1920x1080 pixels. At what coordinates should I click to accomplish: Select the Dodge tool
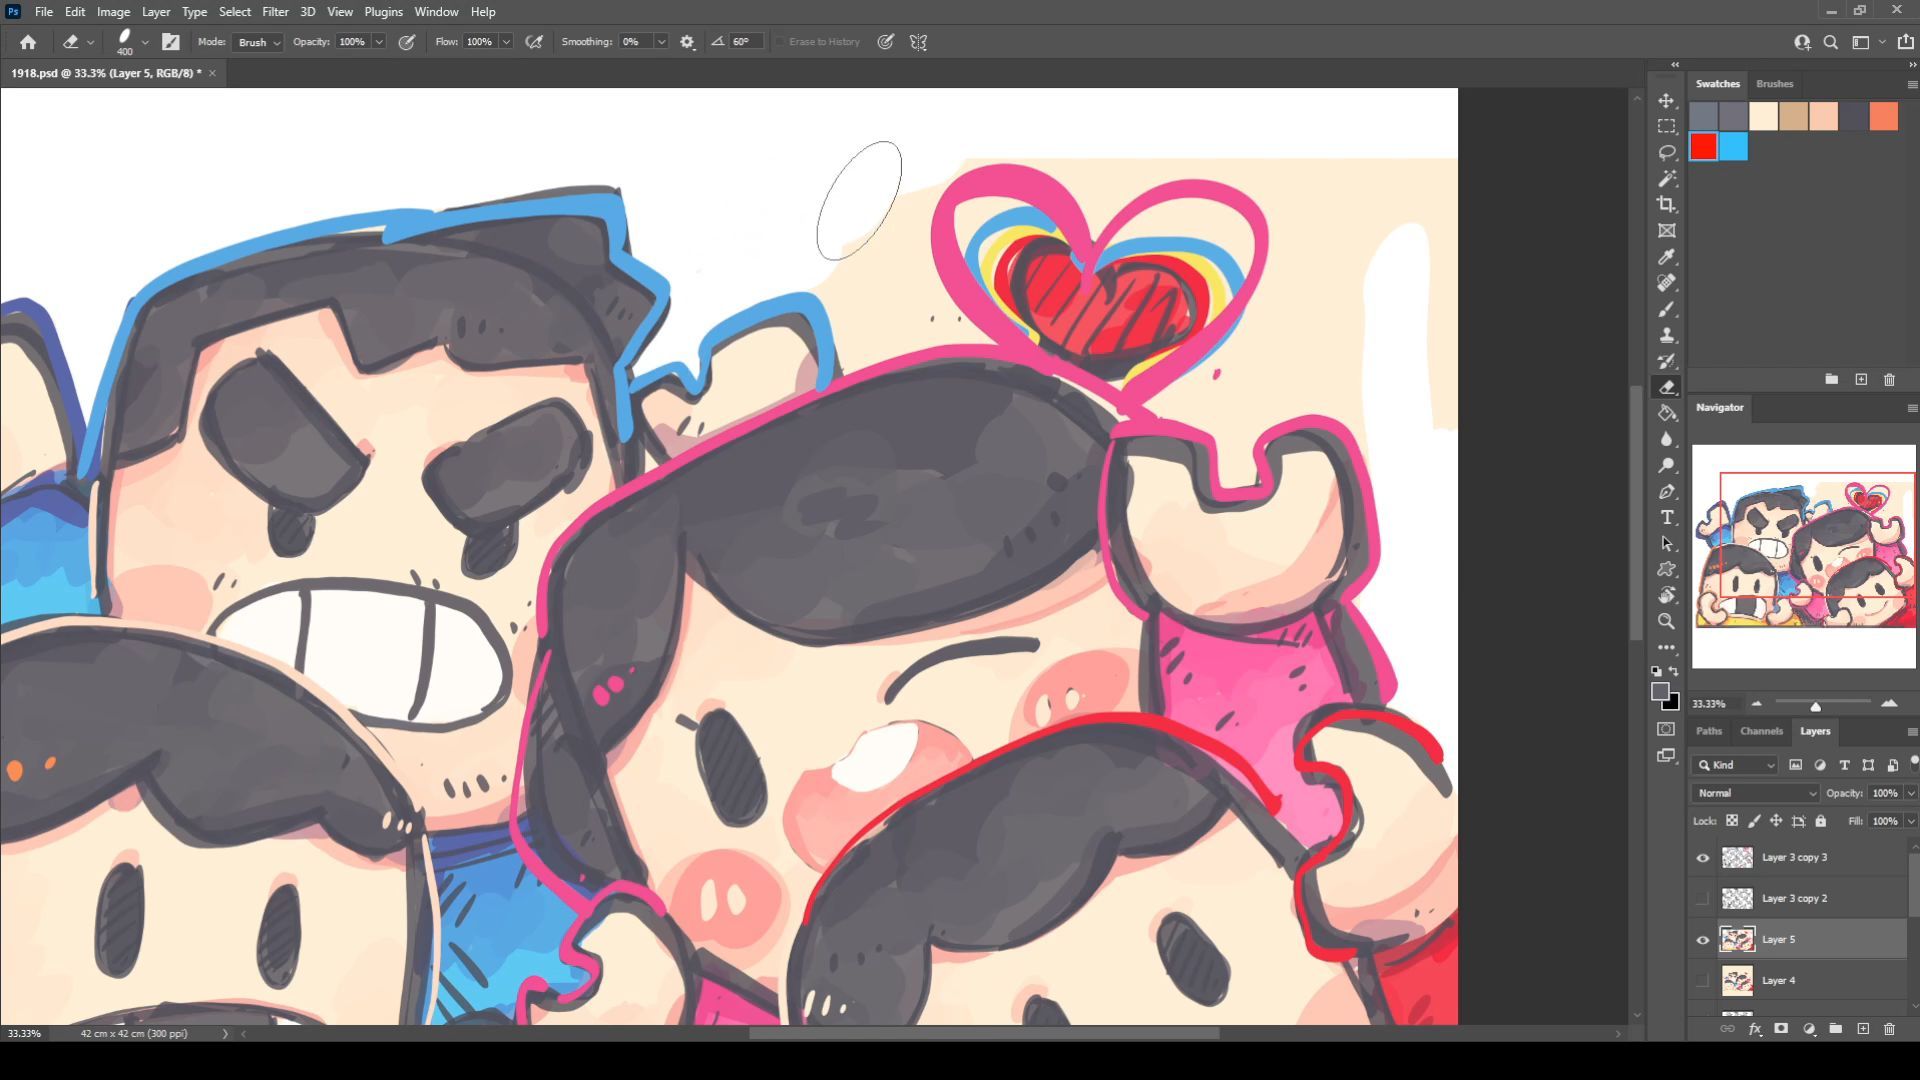1667,465
